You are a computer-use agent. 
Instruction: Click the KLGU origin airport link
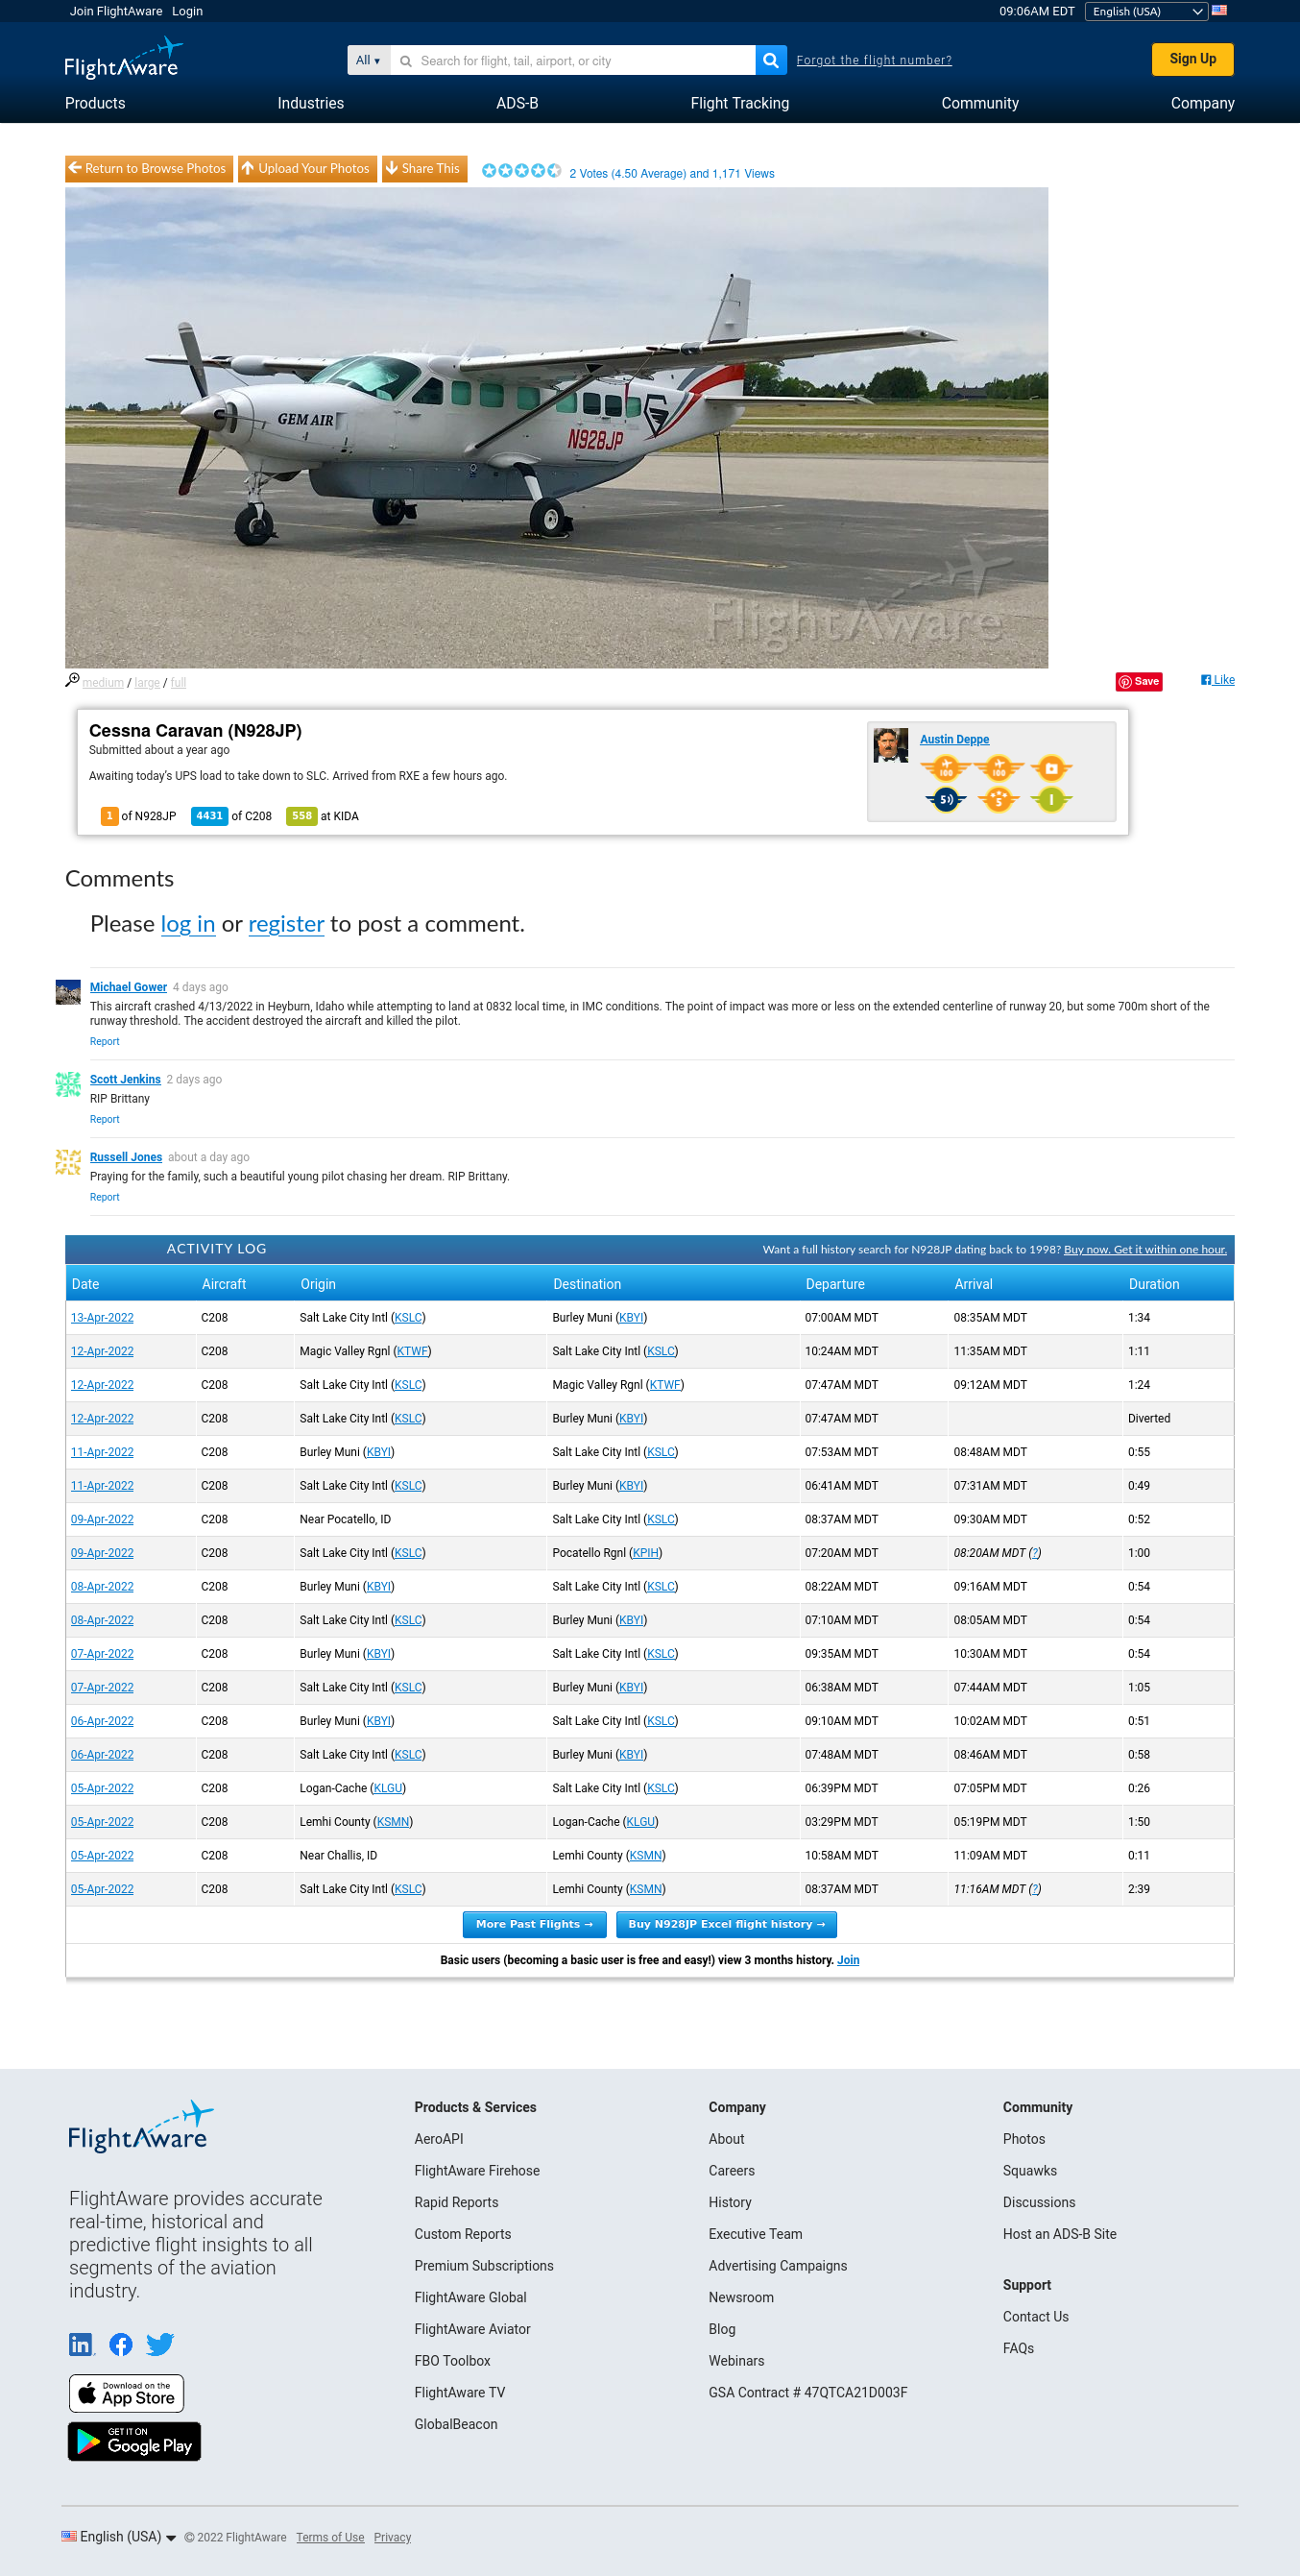point(388,1788)
